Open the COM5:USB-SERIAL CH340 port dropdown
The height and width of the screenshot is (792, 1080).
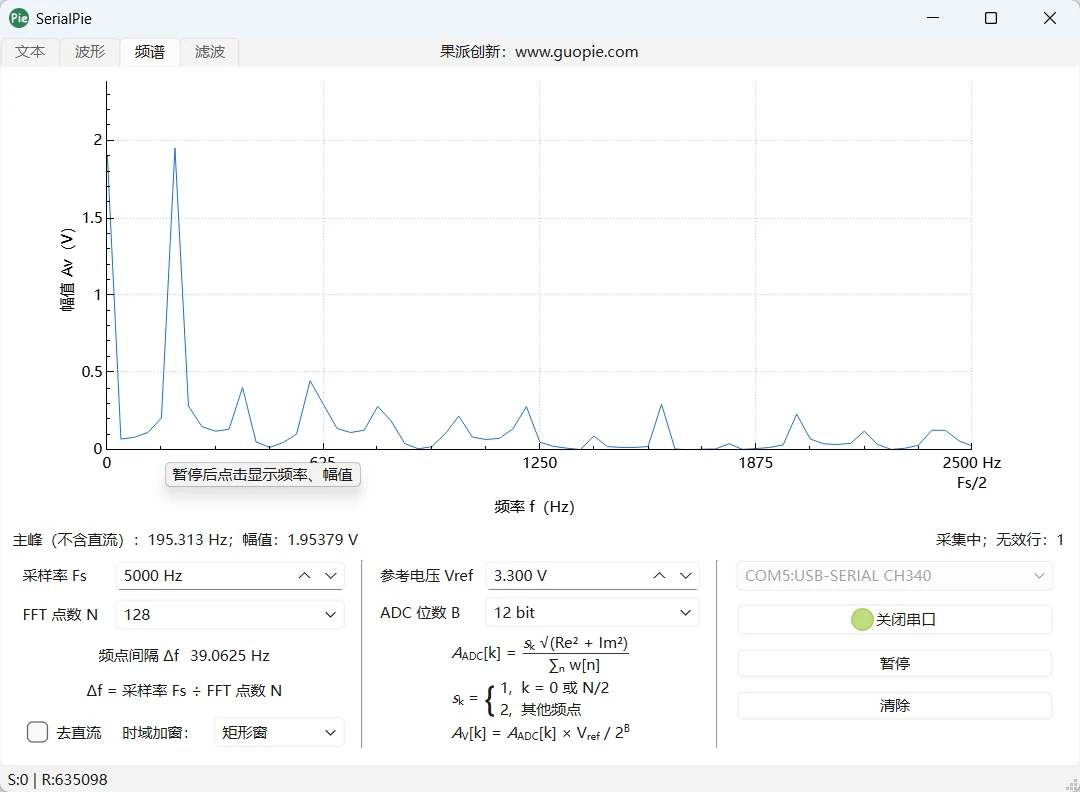[895, 576]
